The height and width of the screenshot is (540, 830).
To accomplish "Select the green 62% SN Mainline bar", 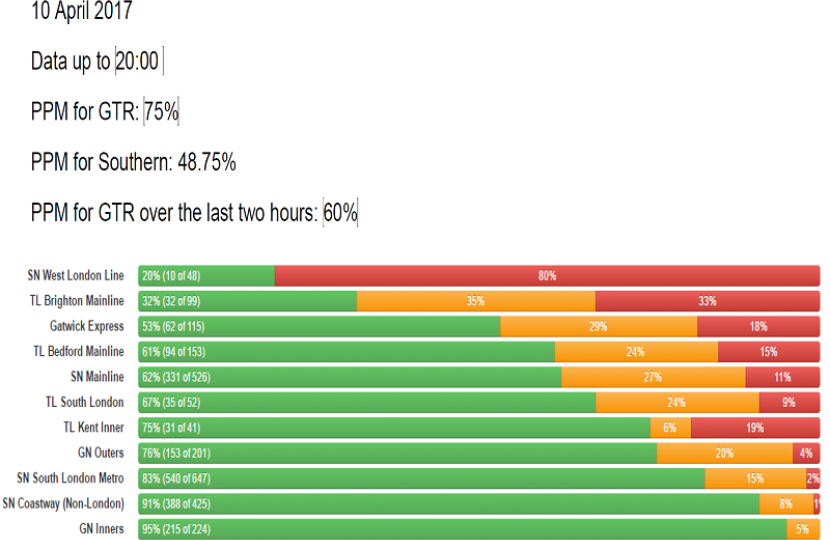I will tap(350, 377).
